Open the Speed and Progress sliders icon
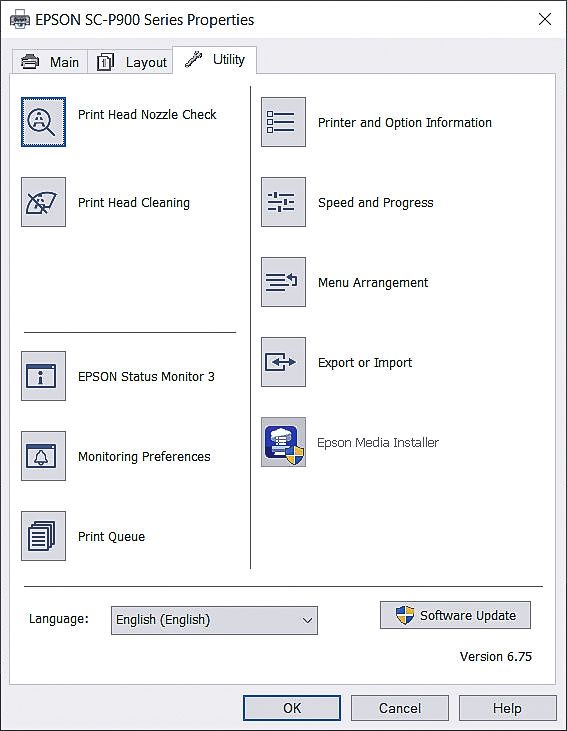The height and width of the screenshot is (731, 567). [284, 202]
